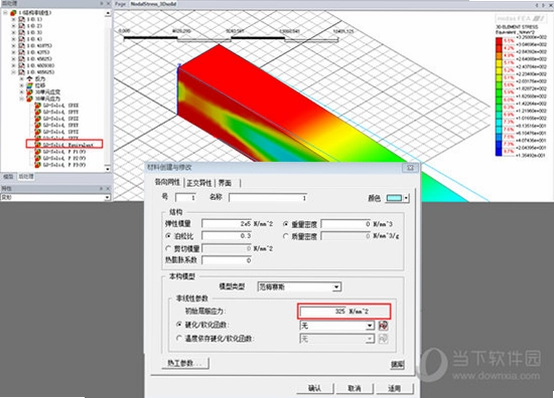
Task: Click the 热工参数 button
Action: tap(185, 363)
